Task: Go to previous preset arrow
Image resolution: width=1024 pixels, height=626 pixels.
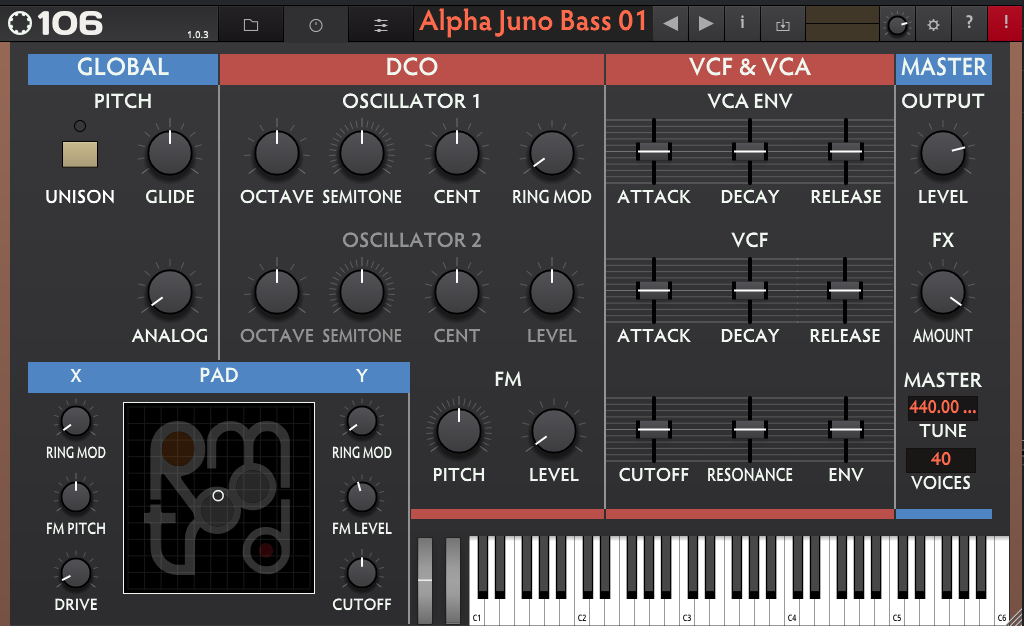Action: coord(670,24)
